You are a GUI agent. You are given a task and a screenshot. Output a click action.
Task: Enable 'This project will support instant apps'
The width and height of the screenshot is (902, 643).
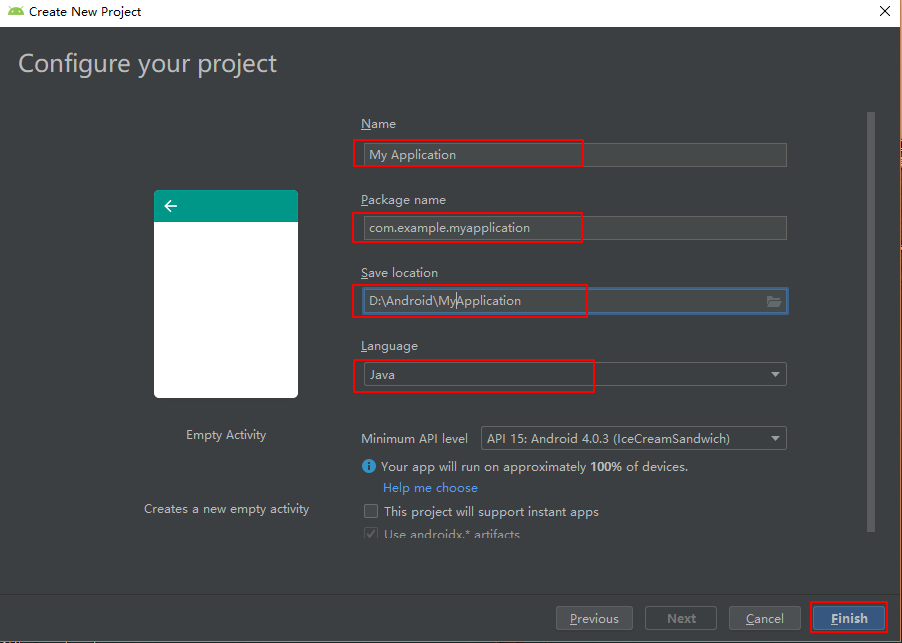click(x=370, y=511)
